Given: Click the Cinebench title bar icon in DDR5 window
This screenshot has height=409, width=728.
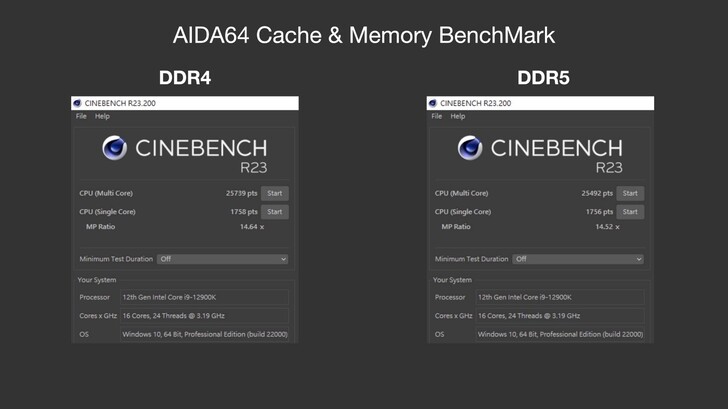Looking at the screenshot, I should tap(433, 103).
